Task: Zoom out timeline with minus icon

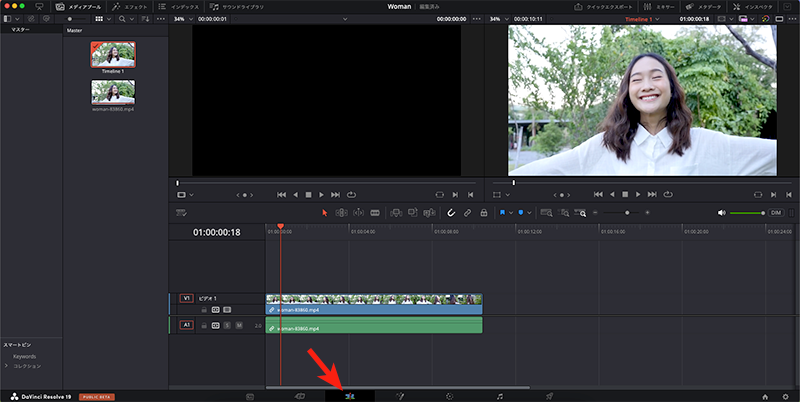Action: 595,213
